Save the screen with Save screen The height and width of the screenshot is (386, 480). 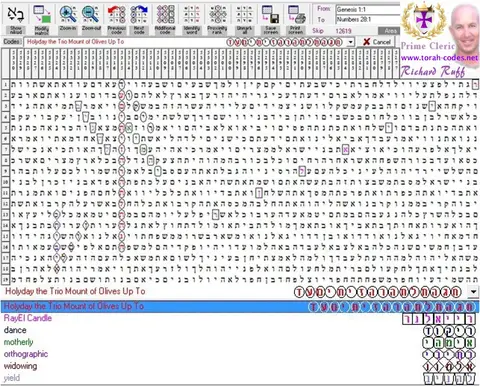(270, 19)
